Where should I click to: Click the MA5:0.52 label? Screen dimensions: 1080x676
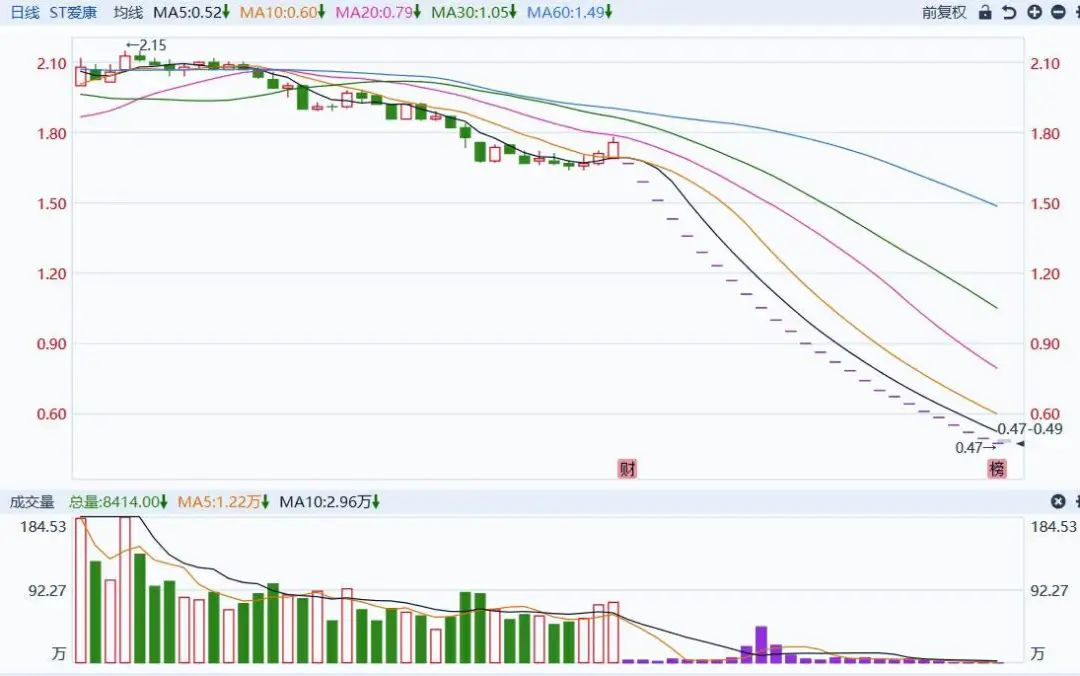point(191,12)
